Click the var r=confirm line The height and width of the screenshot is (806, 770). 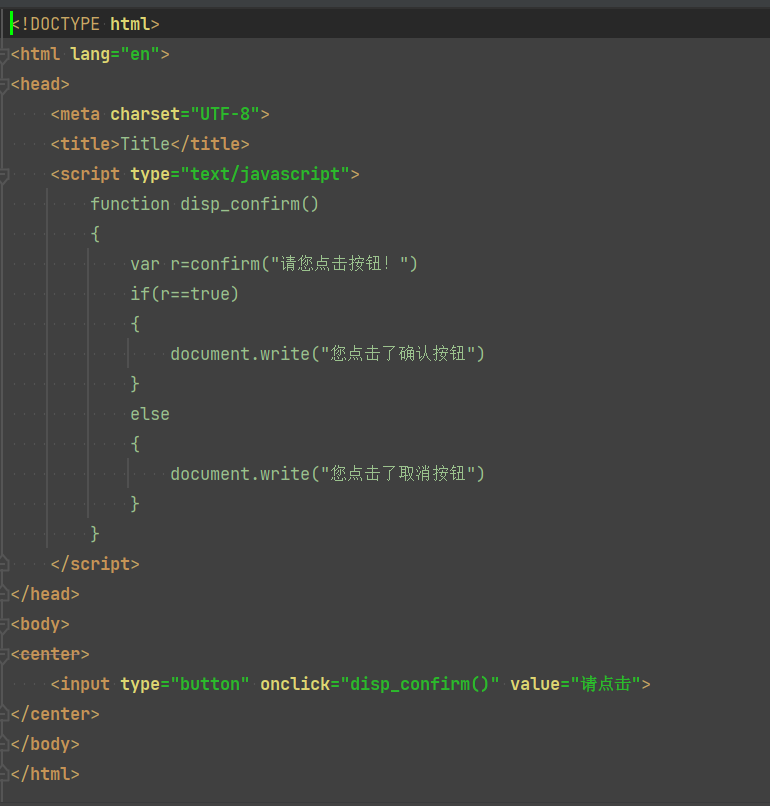coord(274,264)
